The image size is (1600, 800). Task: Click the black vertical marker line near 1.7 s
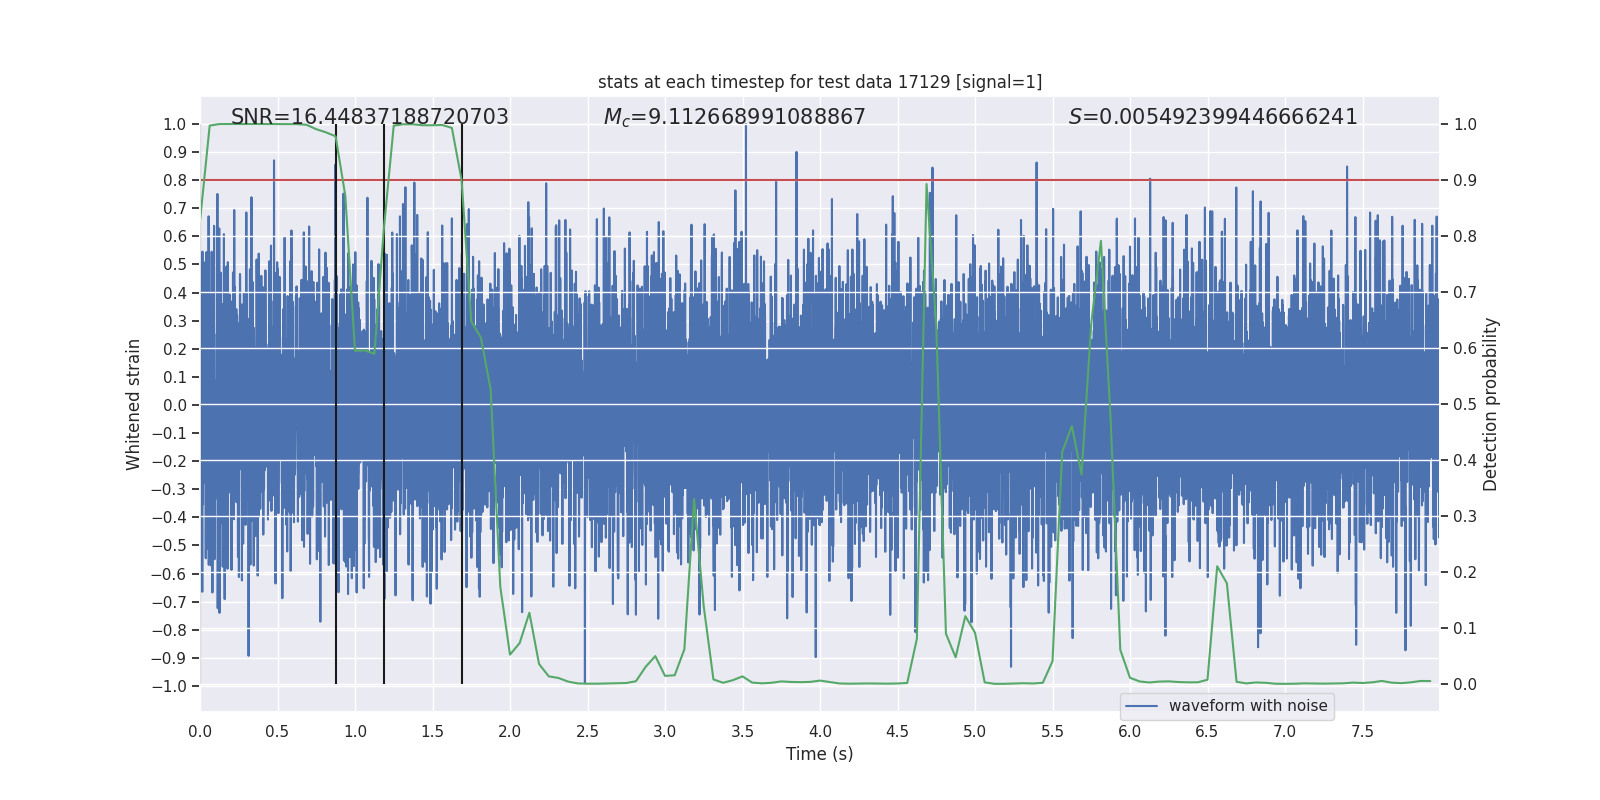click(462, 404)
